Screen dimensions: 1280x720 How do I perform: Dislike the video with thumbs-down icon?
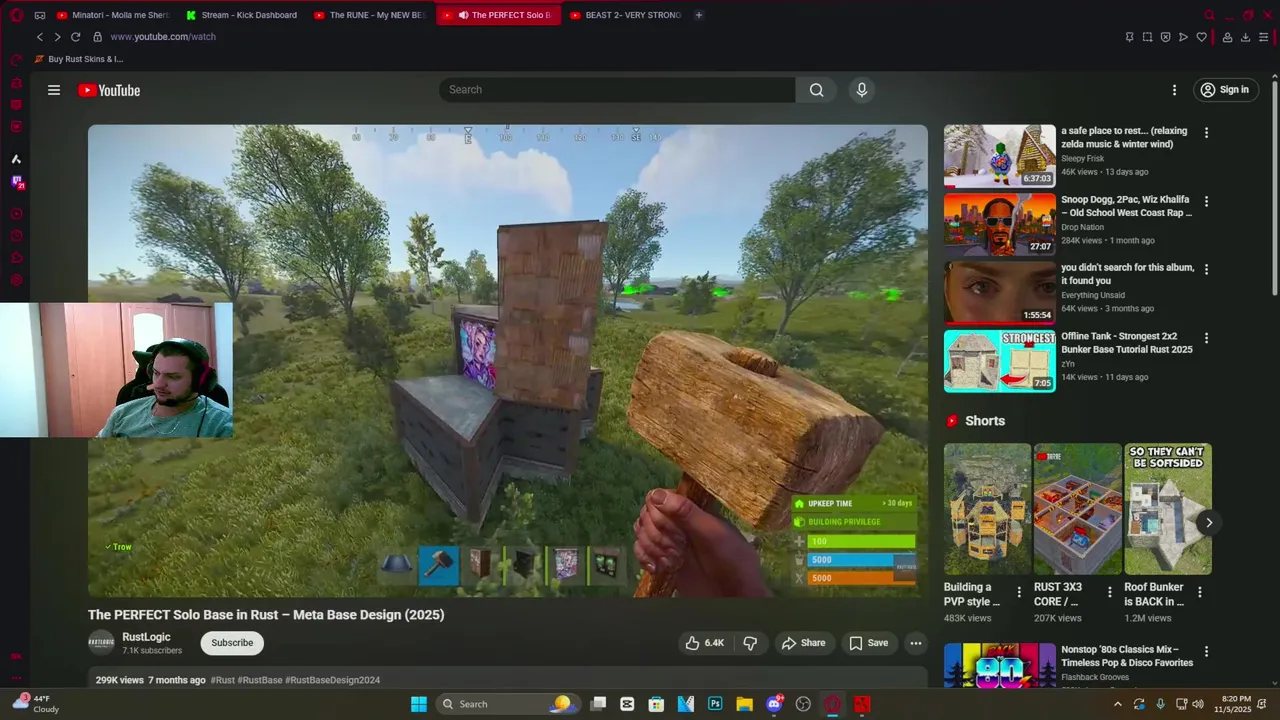tap(750, 643)
